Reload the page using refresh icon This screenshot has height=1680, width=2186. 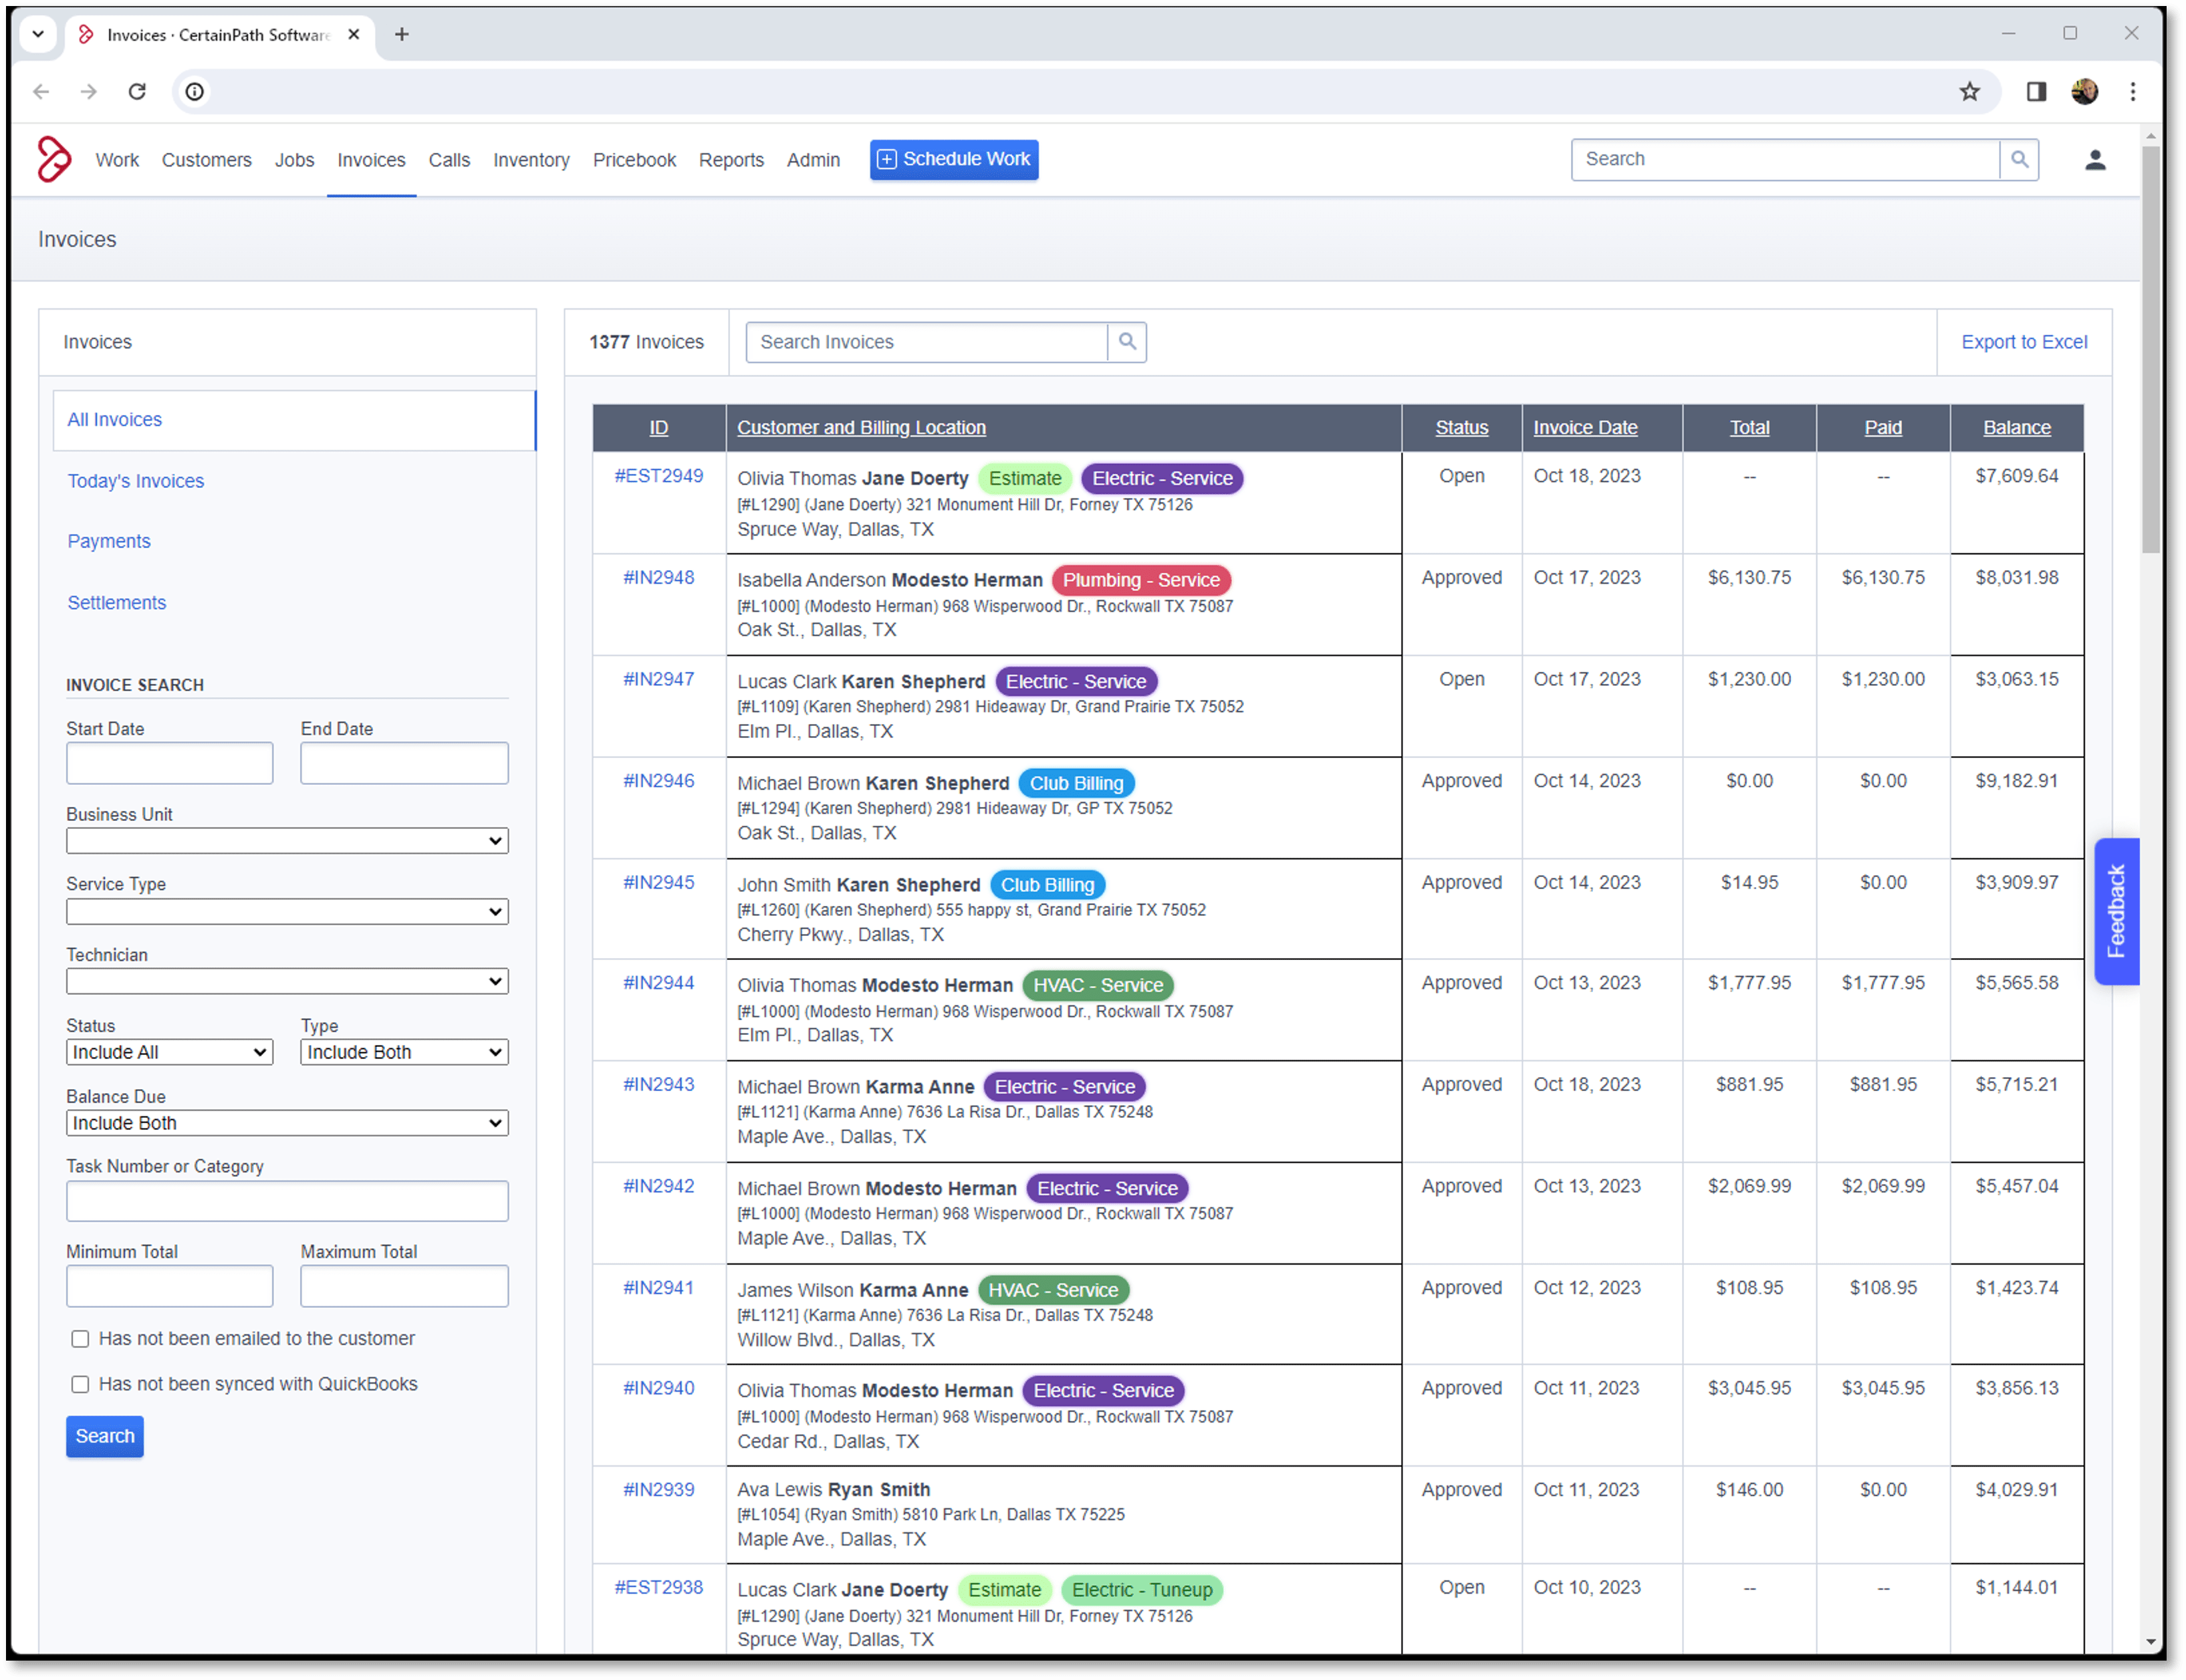[137, 92]
